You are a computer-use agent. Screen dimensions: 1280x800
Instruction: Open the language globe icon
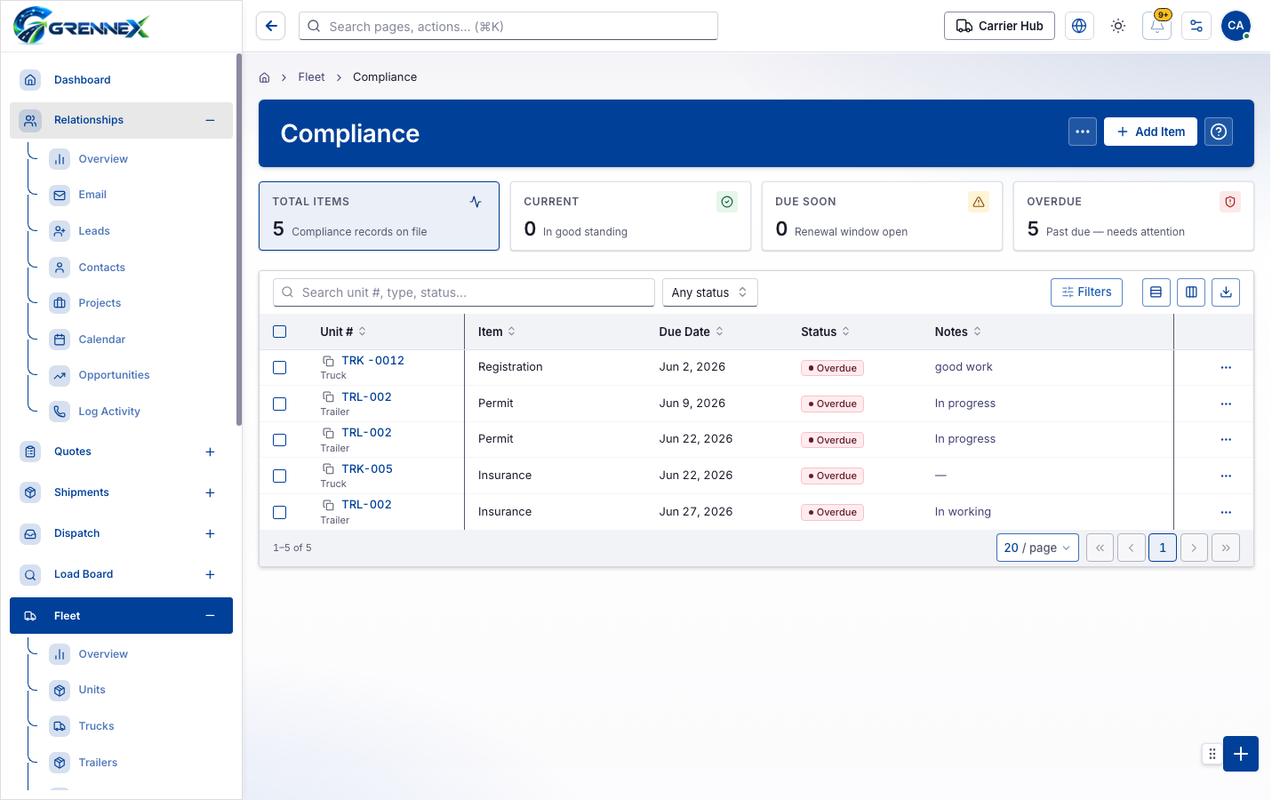[x=1079, y=26]
